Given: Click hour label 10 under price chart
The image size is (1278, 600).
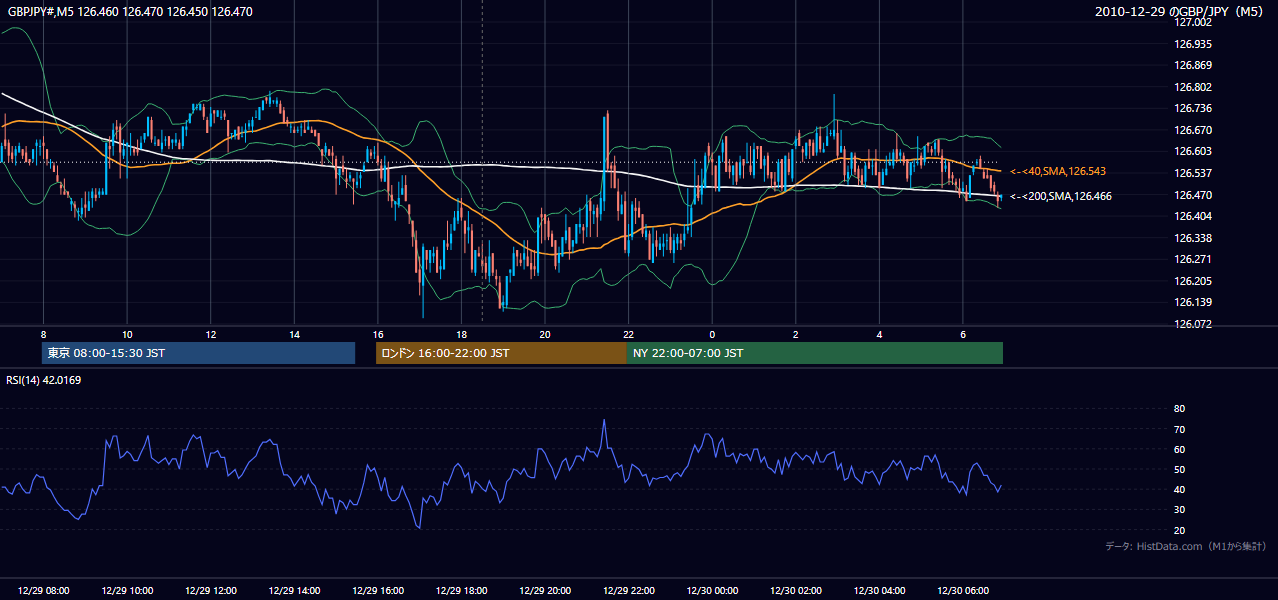Looking at the screenshot, I should [x=127, y=334].
